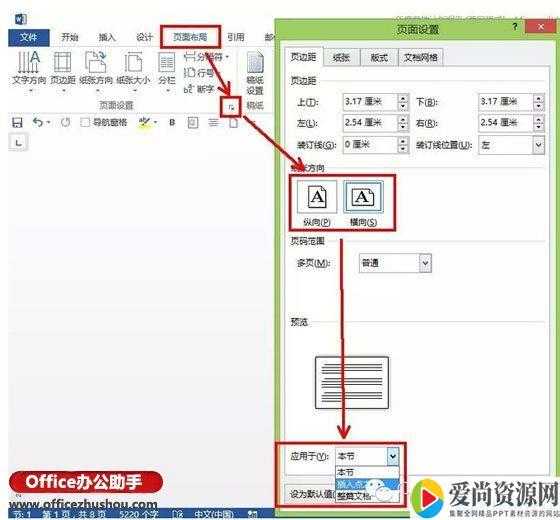Select the 文档网格 tab in dialog
560x520 pixels.
coord(421,58)
